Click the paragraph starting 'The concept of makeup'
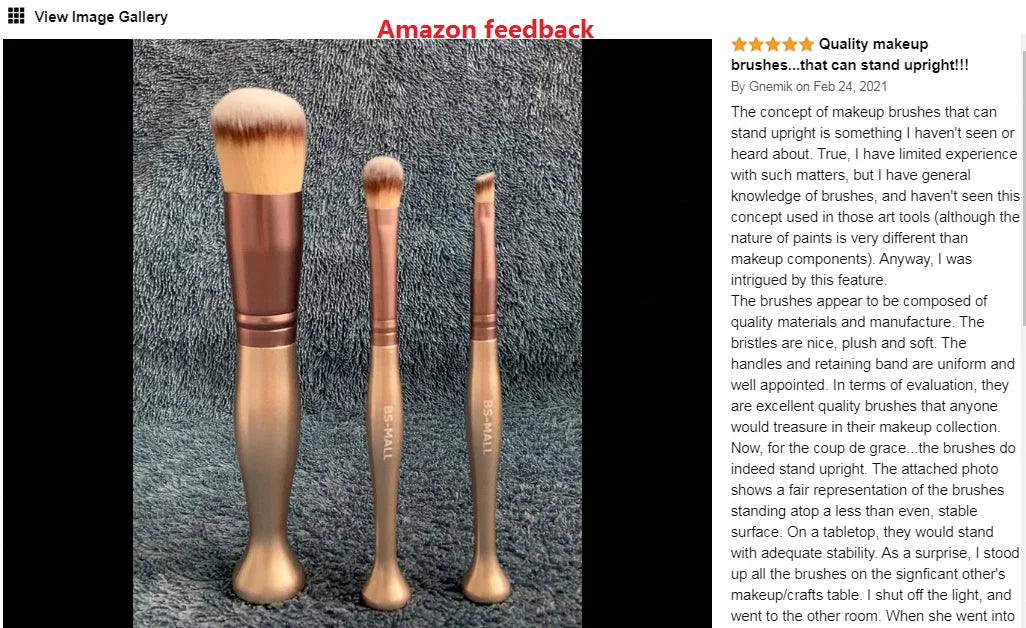Screen dimensions: 1026x628 pyautogui.click(x=875, y=196)
